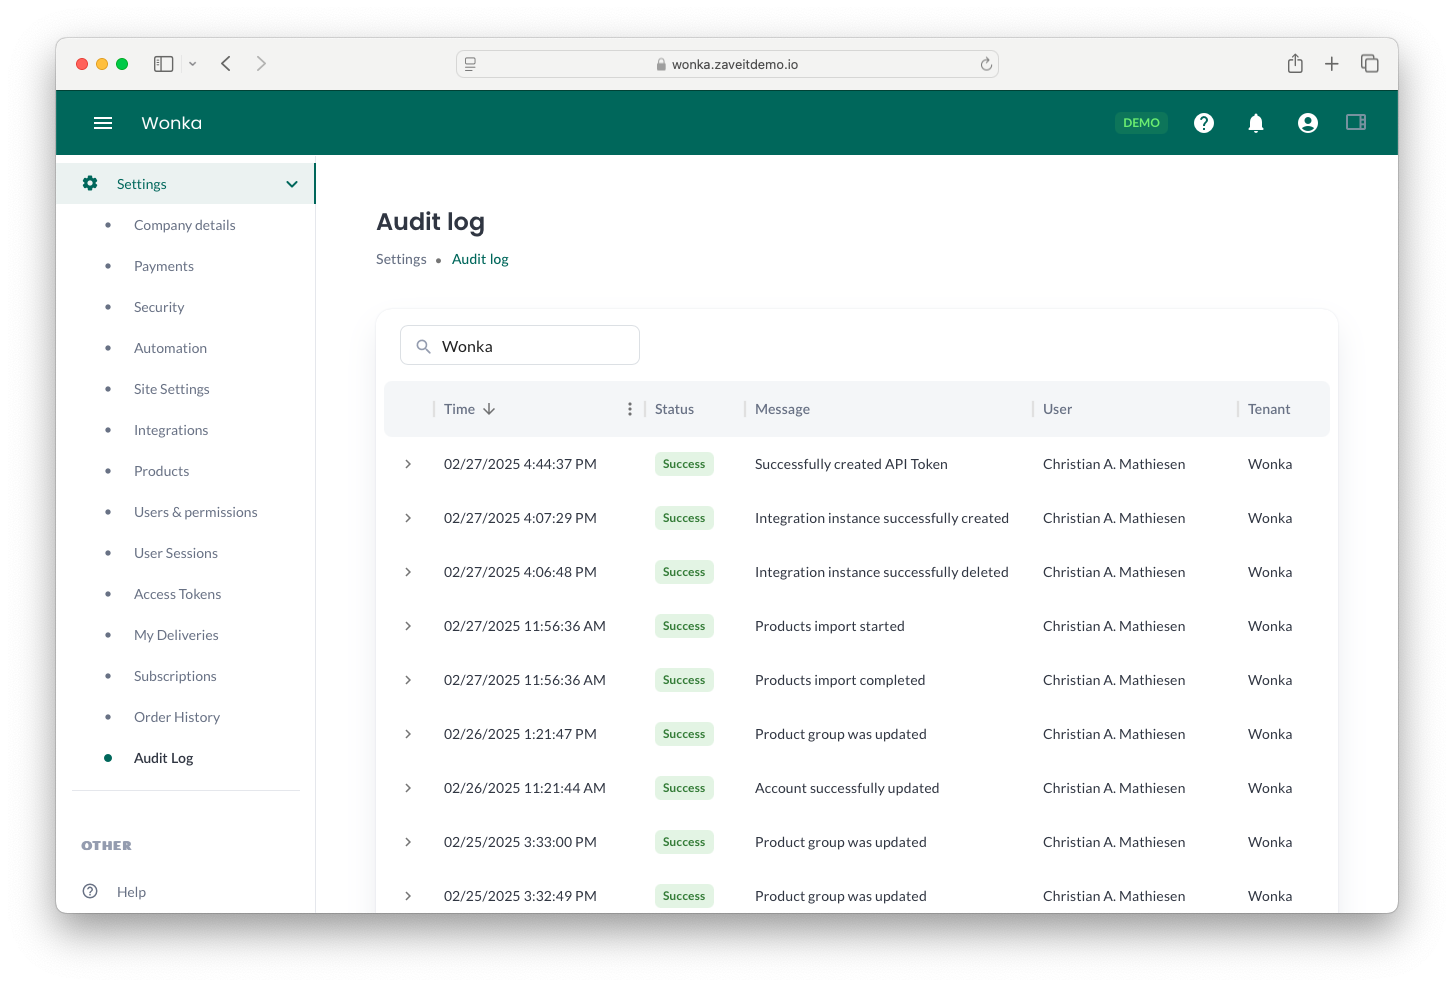1454x987 pixels.
Task: Click Help link in sidebar
Action: point(131,892)
